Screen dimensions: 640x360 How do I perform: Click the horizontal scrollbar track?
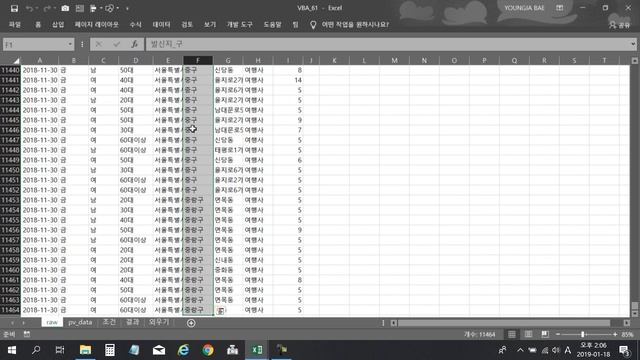(x=504, y=323)
